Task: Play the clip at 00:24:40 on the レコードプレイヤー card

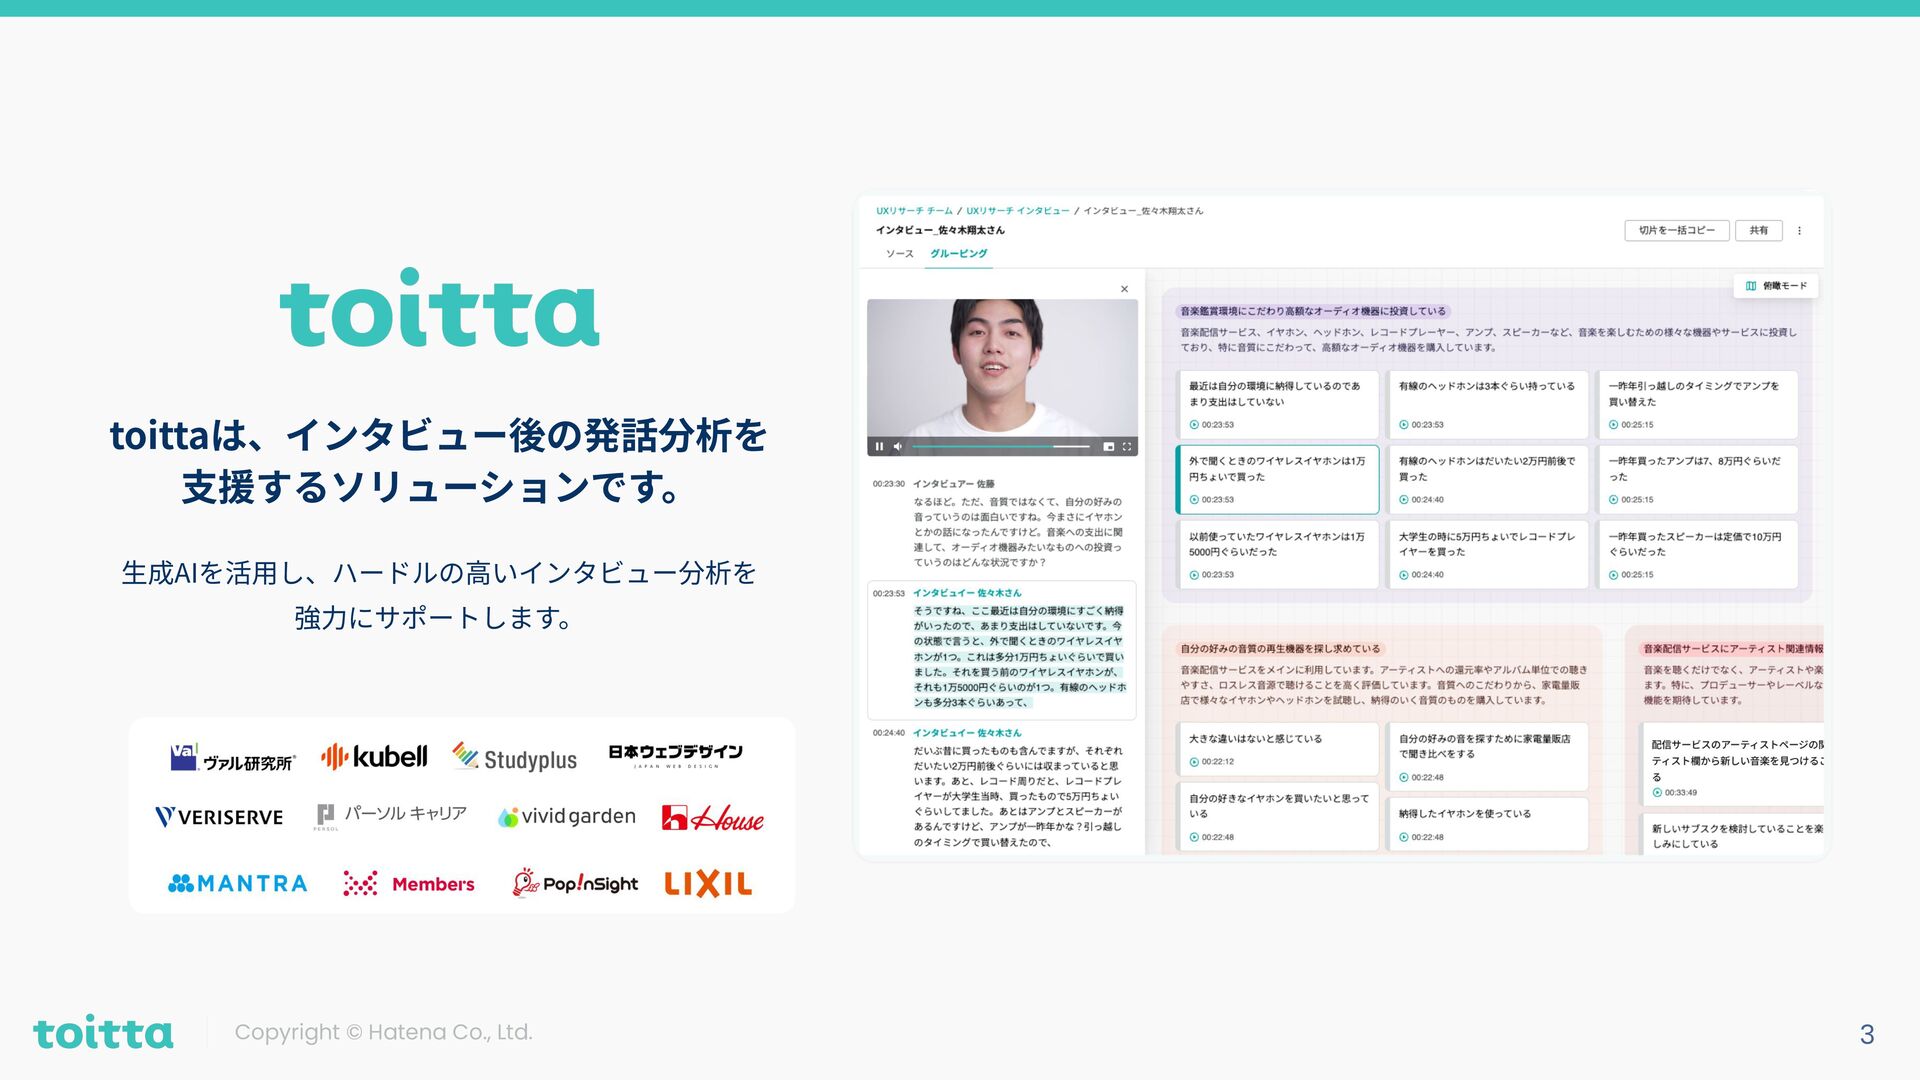Action: click(1404, 575)
